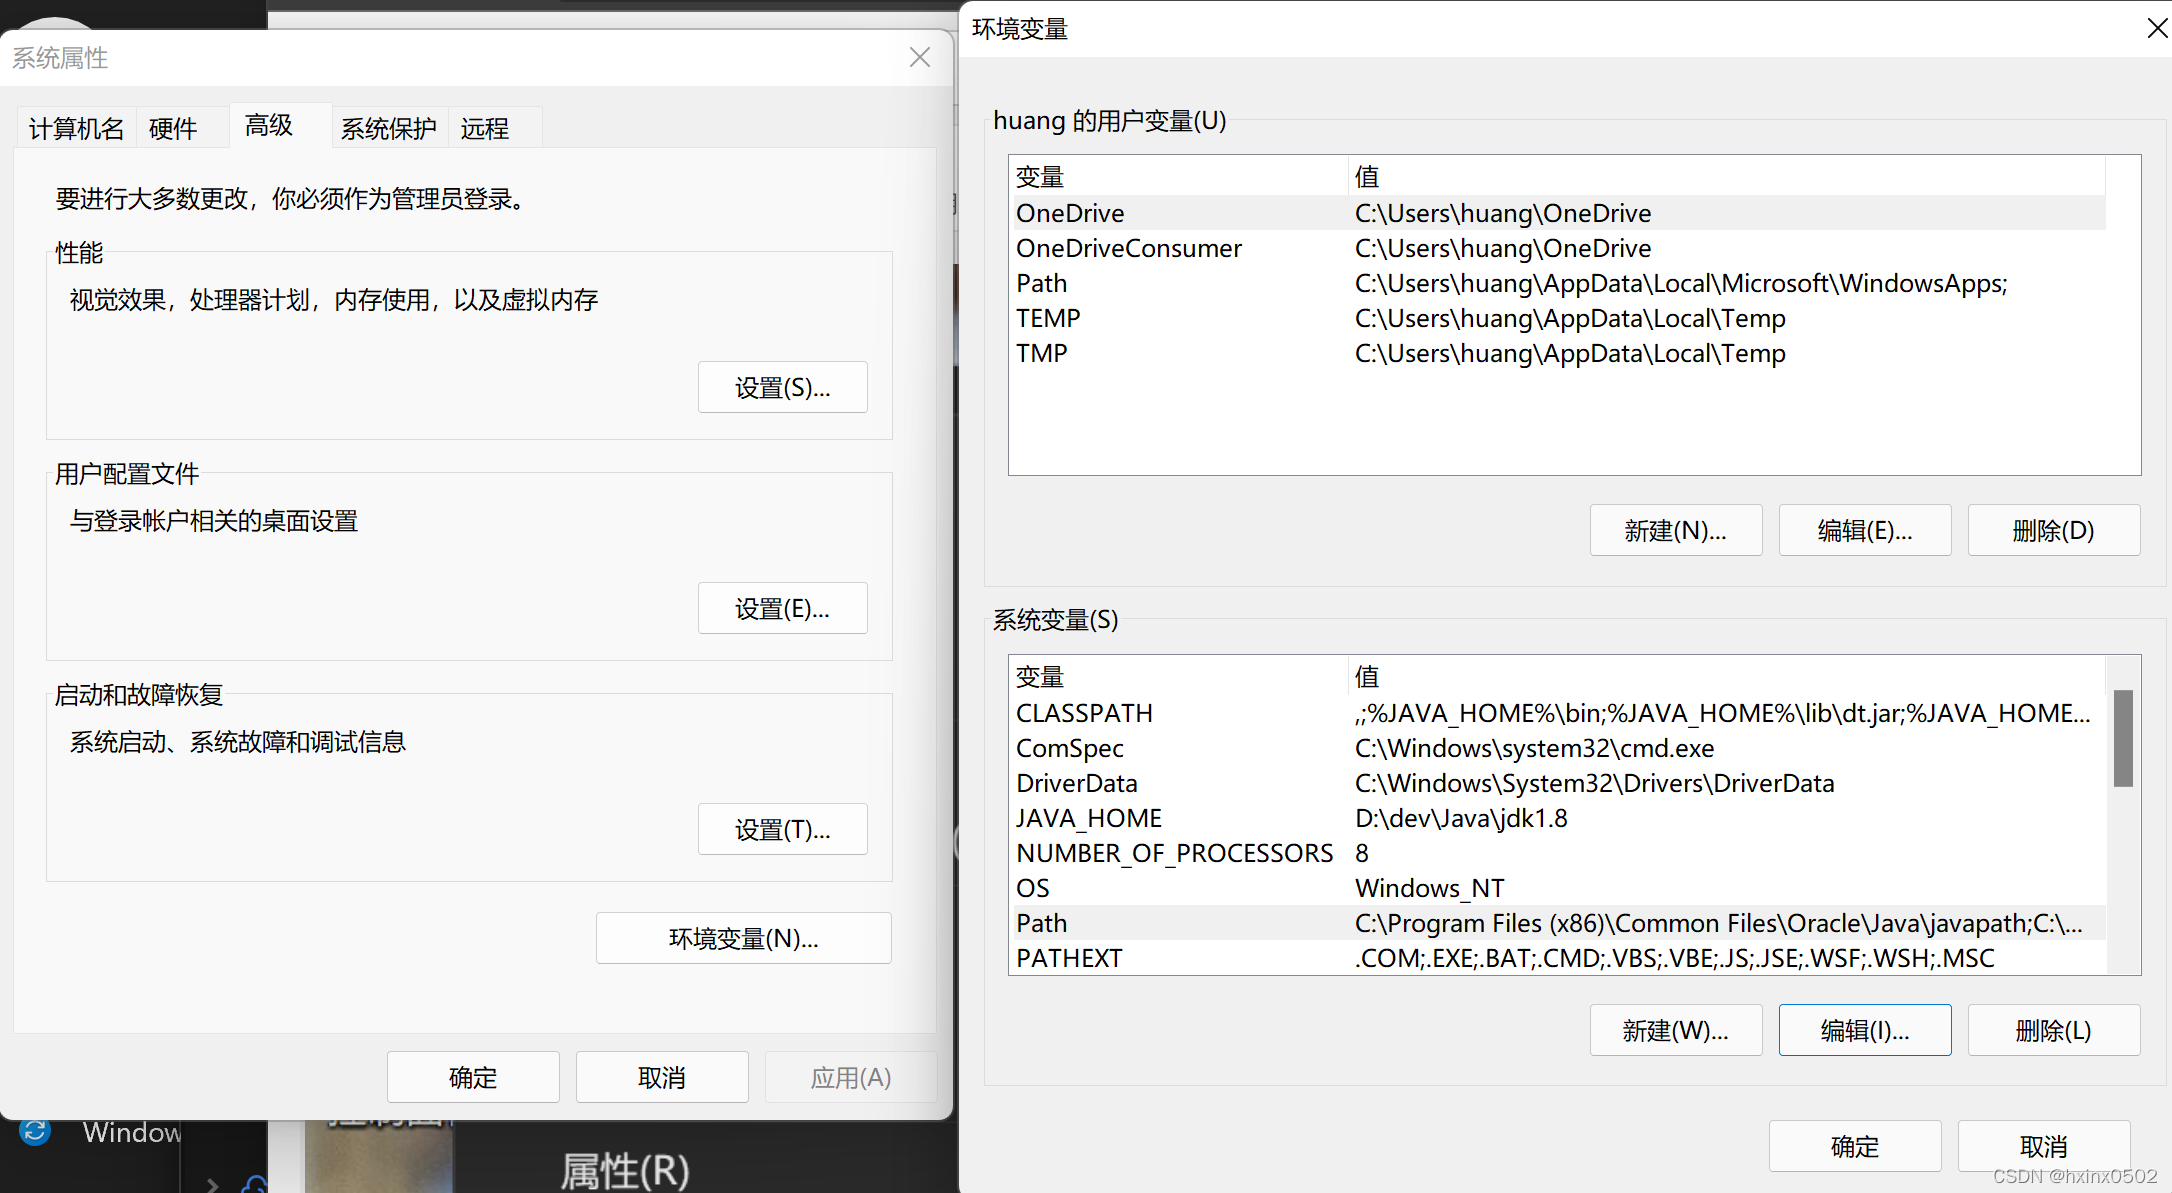The width and height of the screenshot is (2172, 1193).
Task: Select the ComSpec system variable
Action: [x=1558, y=748]
